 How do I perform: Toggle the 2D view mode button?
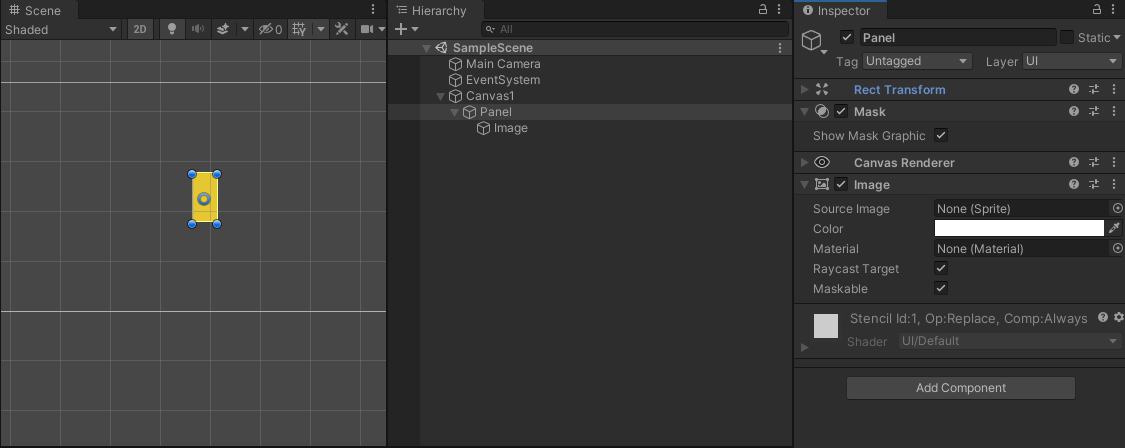pos(140,29)
